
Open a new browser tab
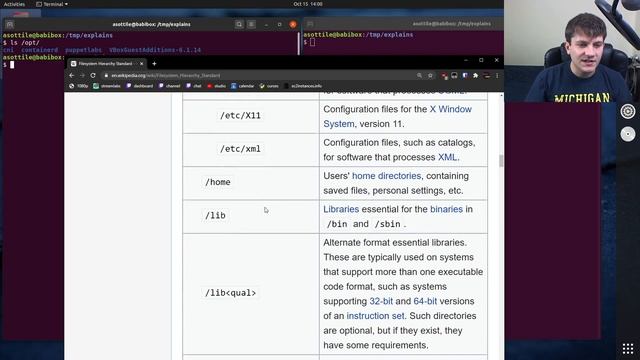154,64
